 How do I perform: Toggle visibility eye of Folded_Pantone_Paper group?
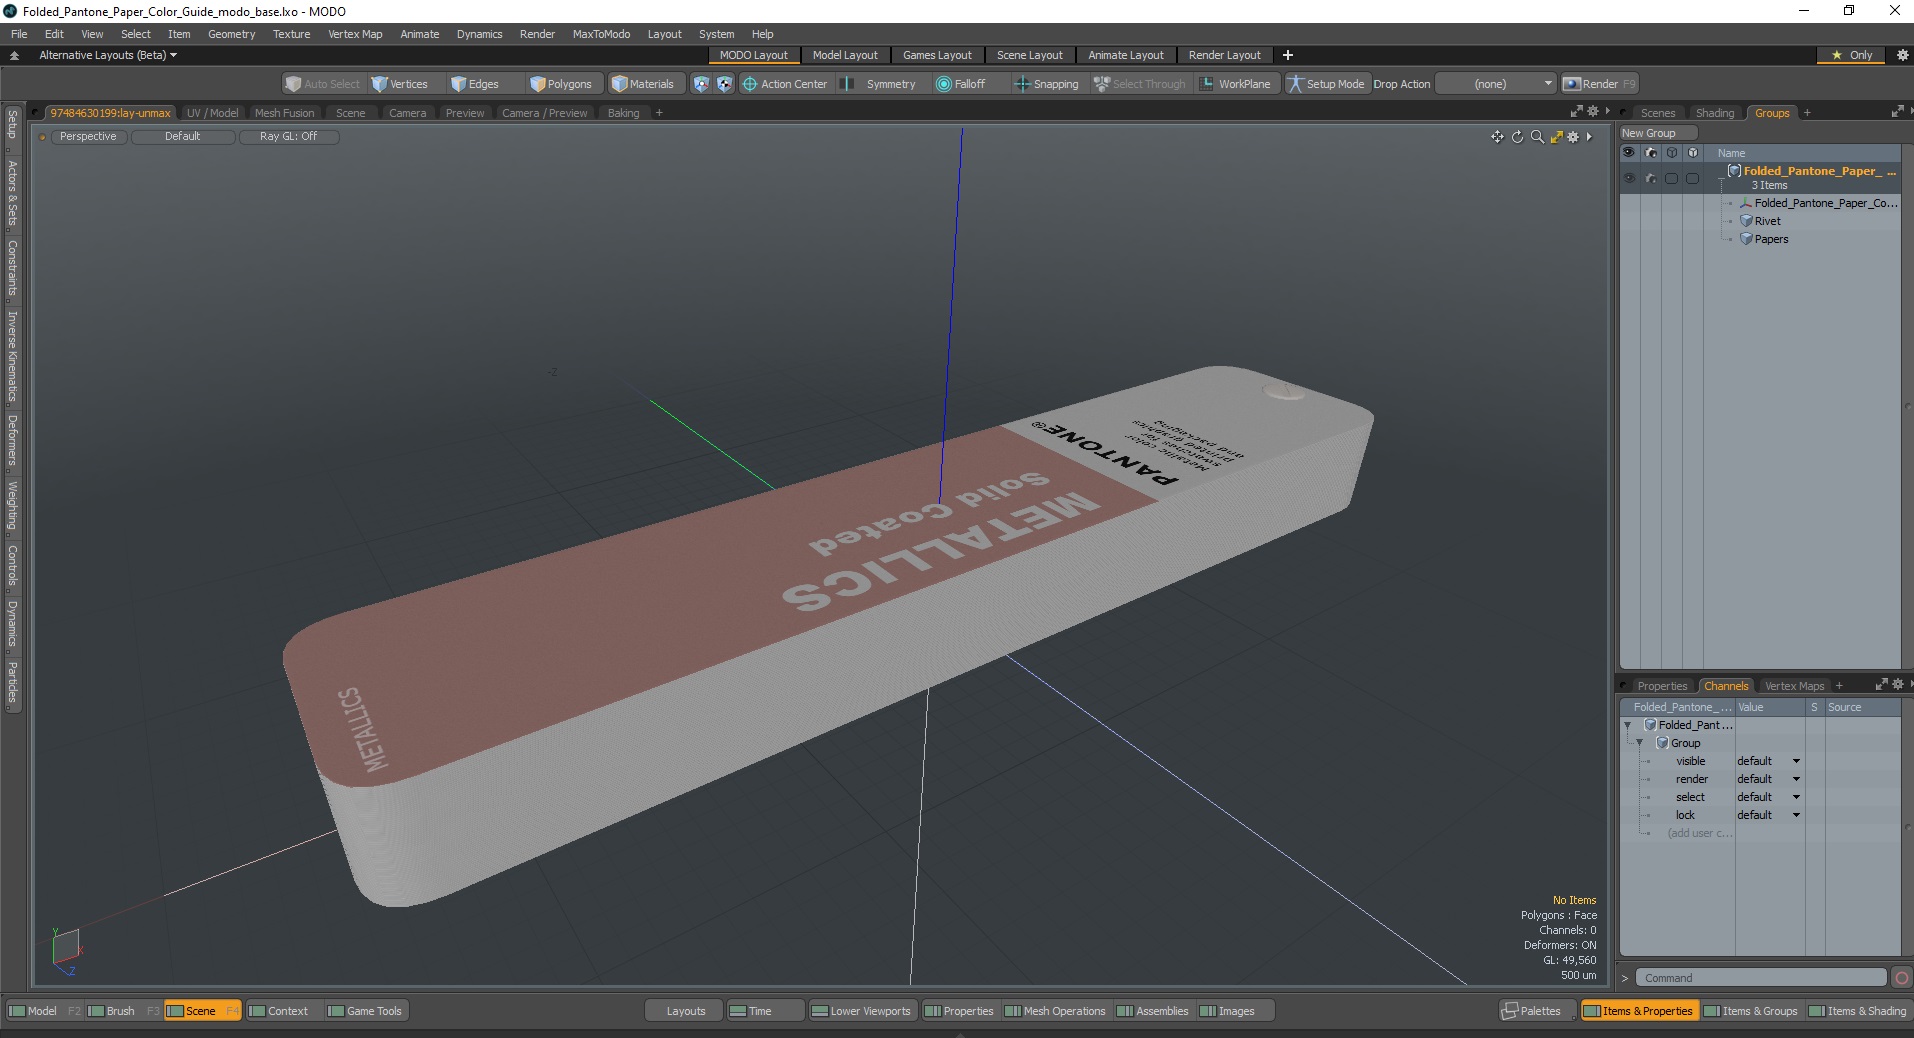[1629, 178]
